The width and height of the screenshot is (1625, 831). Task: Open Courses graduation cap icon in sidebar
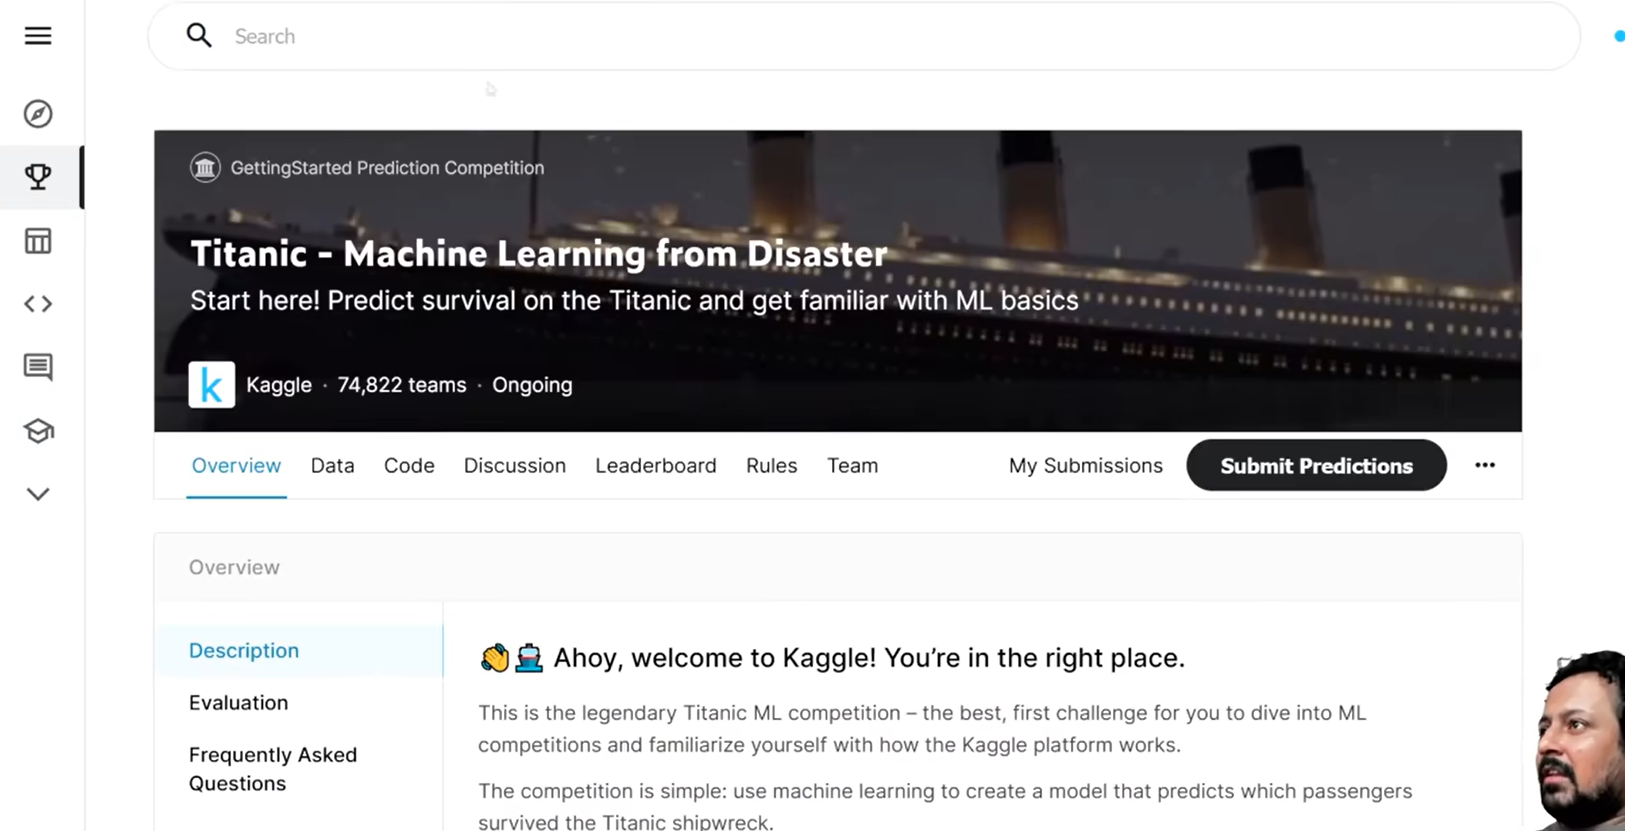(38, 431)
